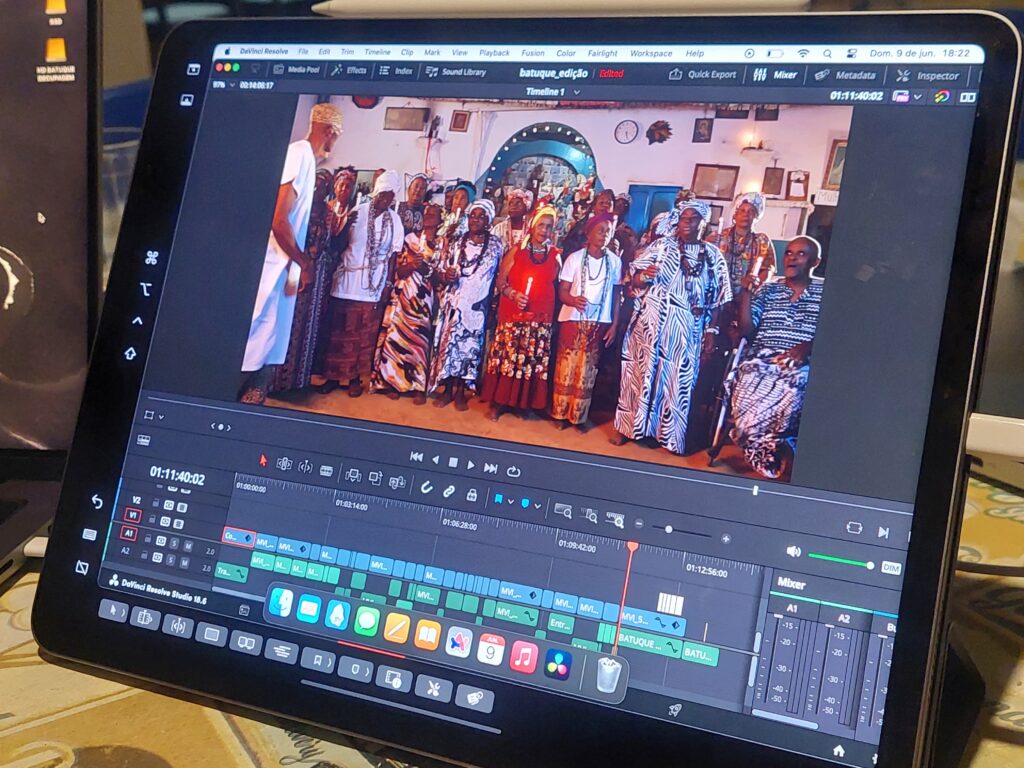Open the Metadata panel
1024x768 pixels.
point(846,76)
